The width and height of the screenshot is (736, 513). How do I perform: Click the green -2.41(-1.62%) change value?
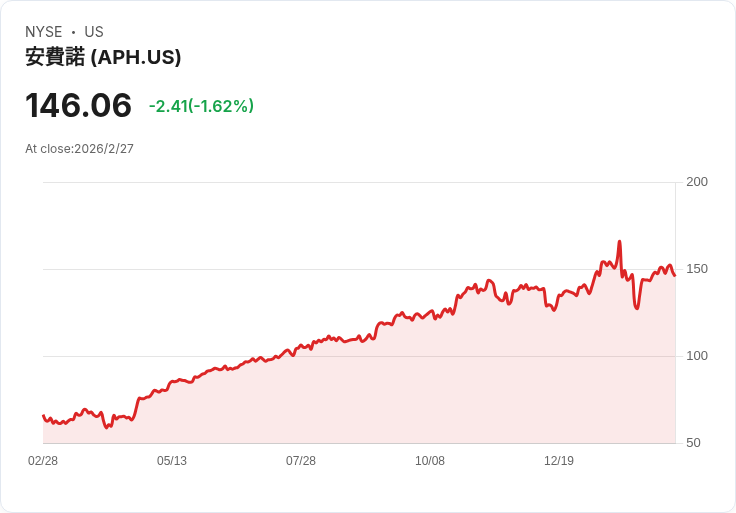[201, 106]
